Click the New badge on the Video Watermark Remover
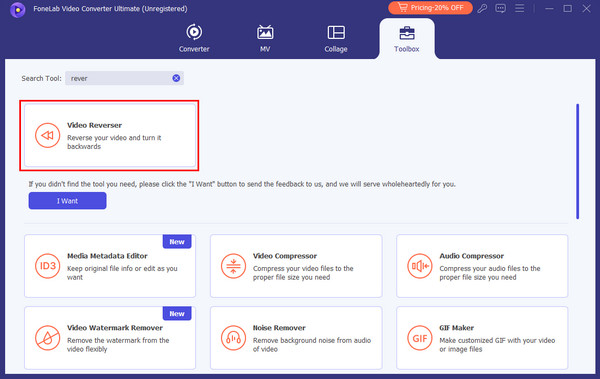This screenshot has width=600, height=379. 177,314
